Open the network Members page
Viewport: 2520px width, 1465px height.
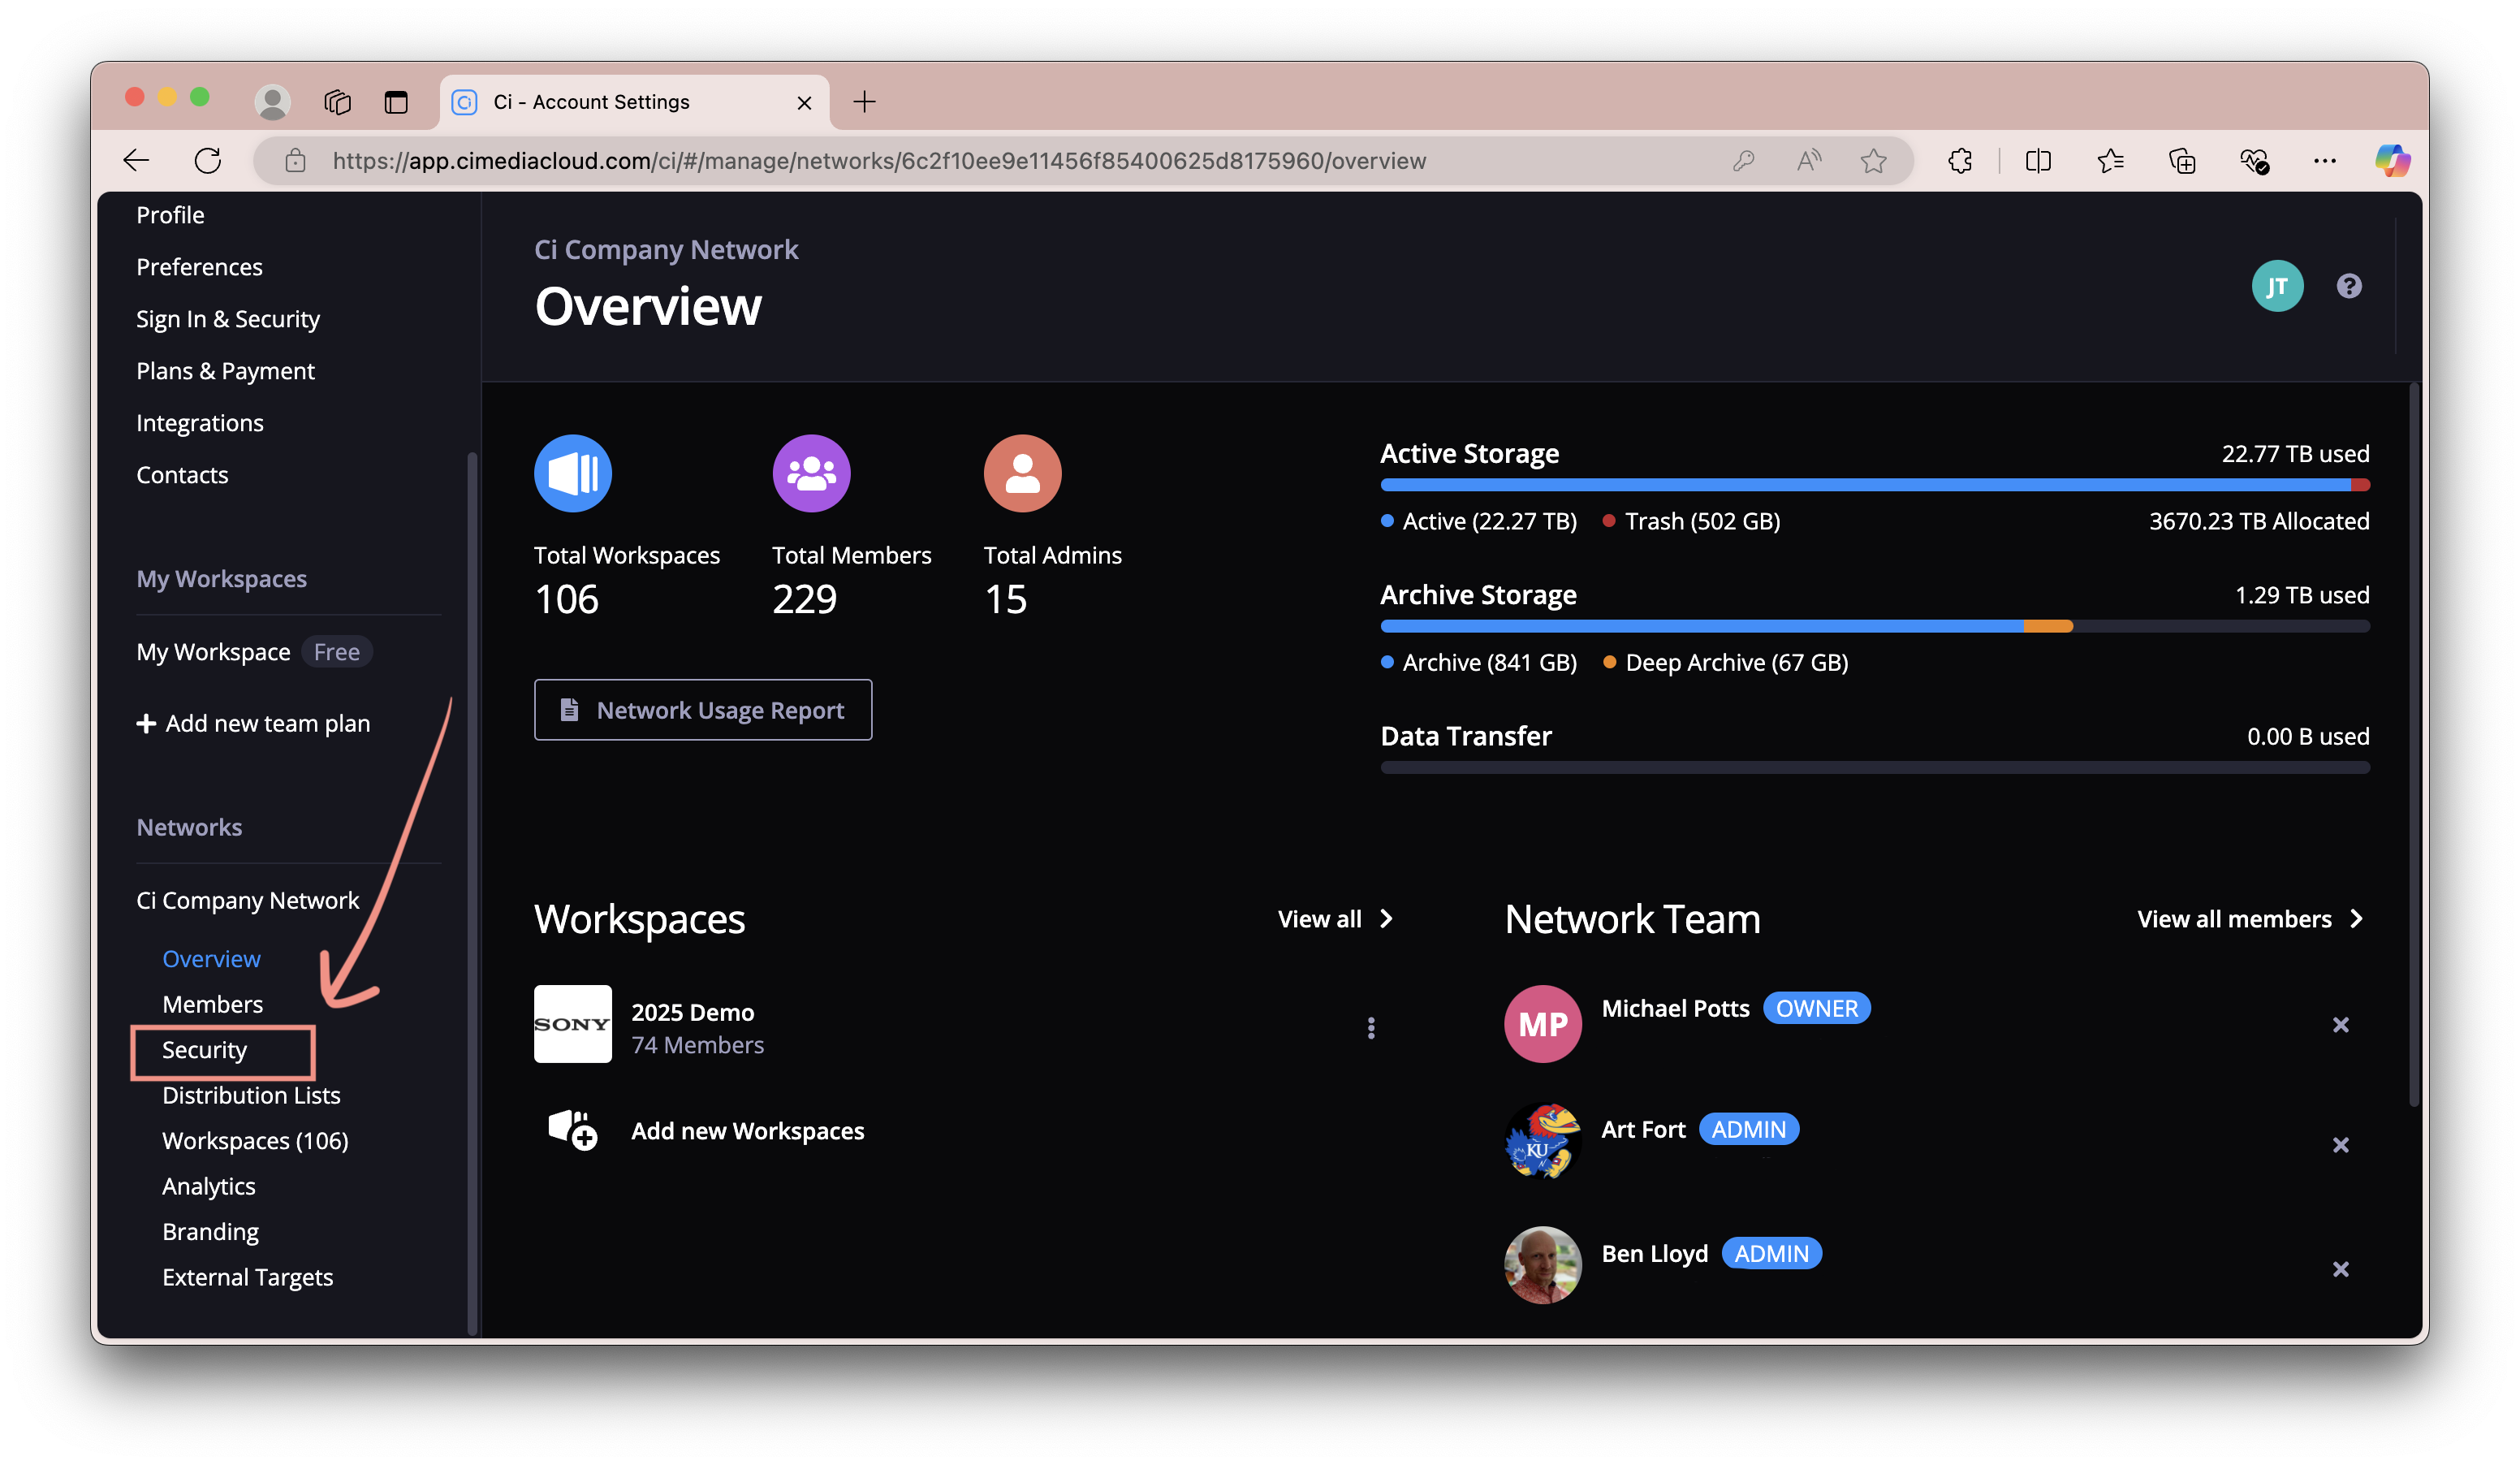(x=212, y=1004)
